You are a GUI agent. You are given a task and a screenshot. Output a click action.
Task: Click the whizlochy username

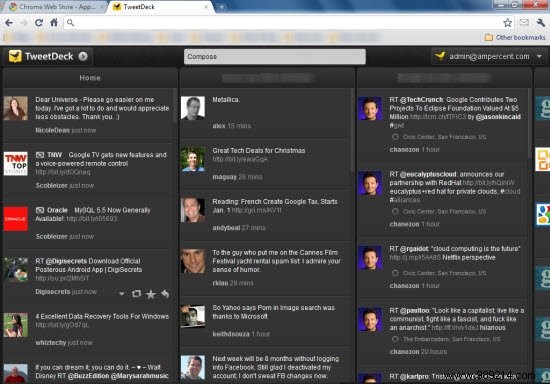pos(51,343)
